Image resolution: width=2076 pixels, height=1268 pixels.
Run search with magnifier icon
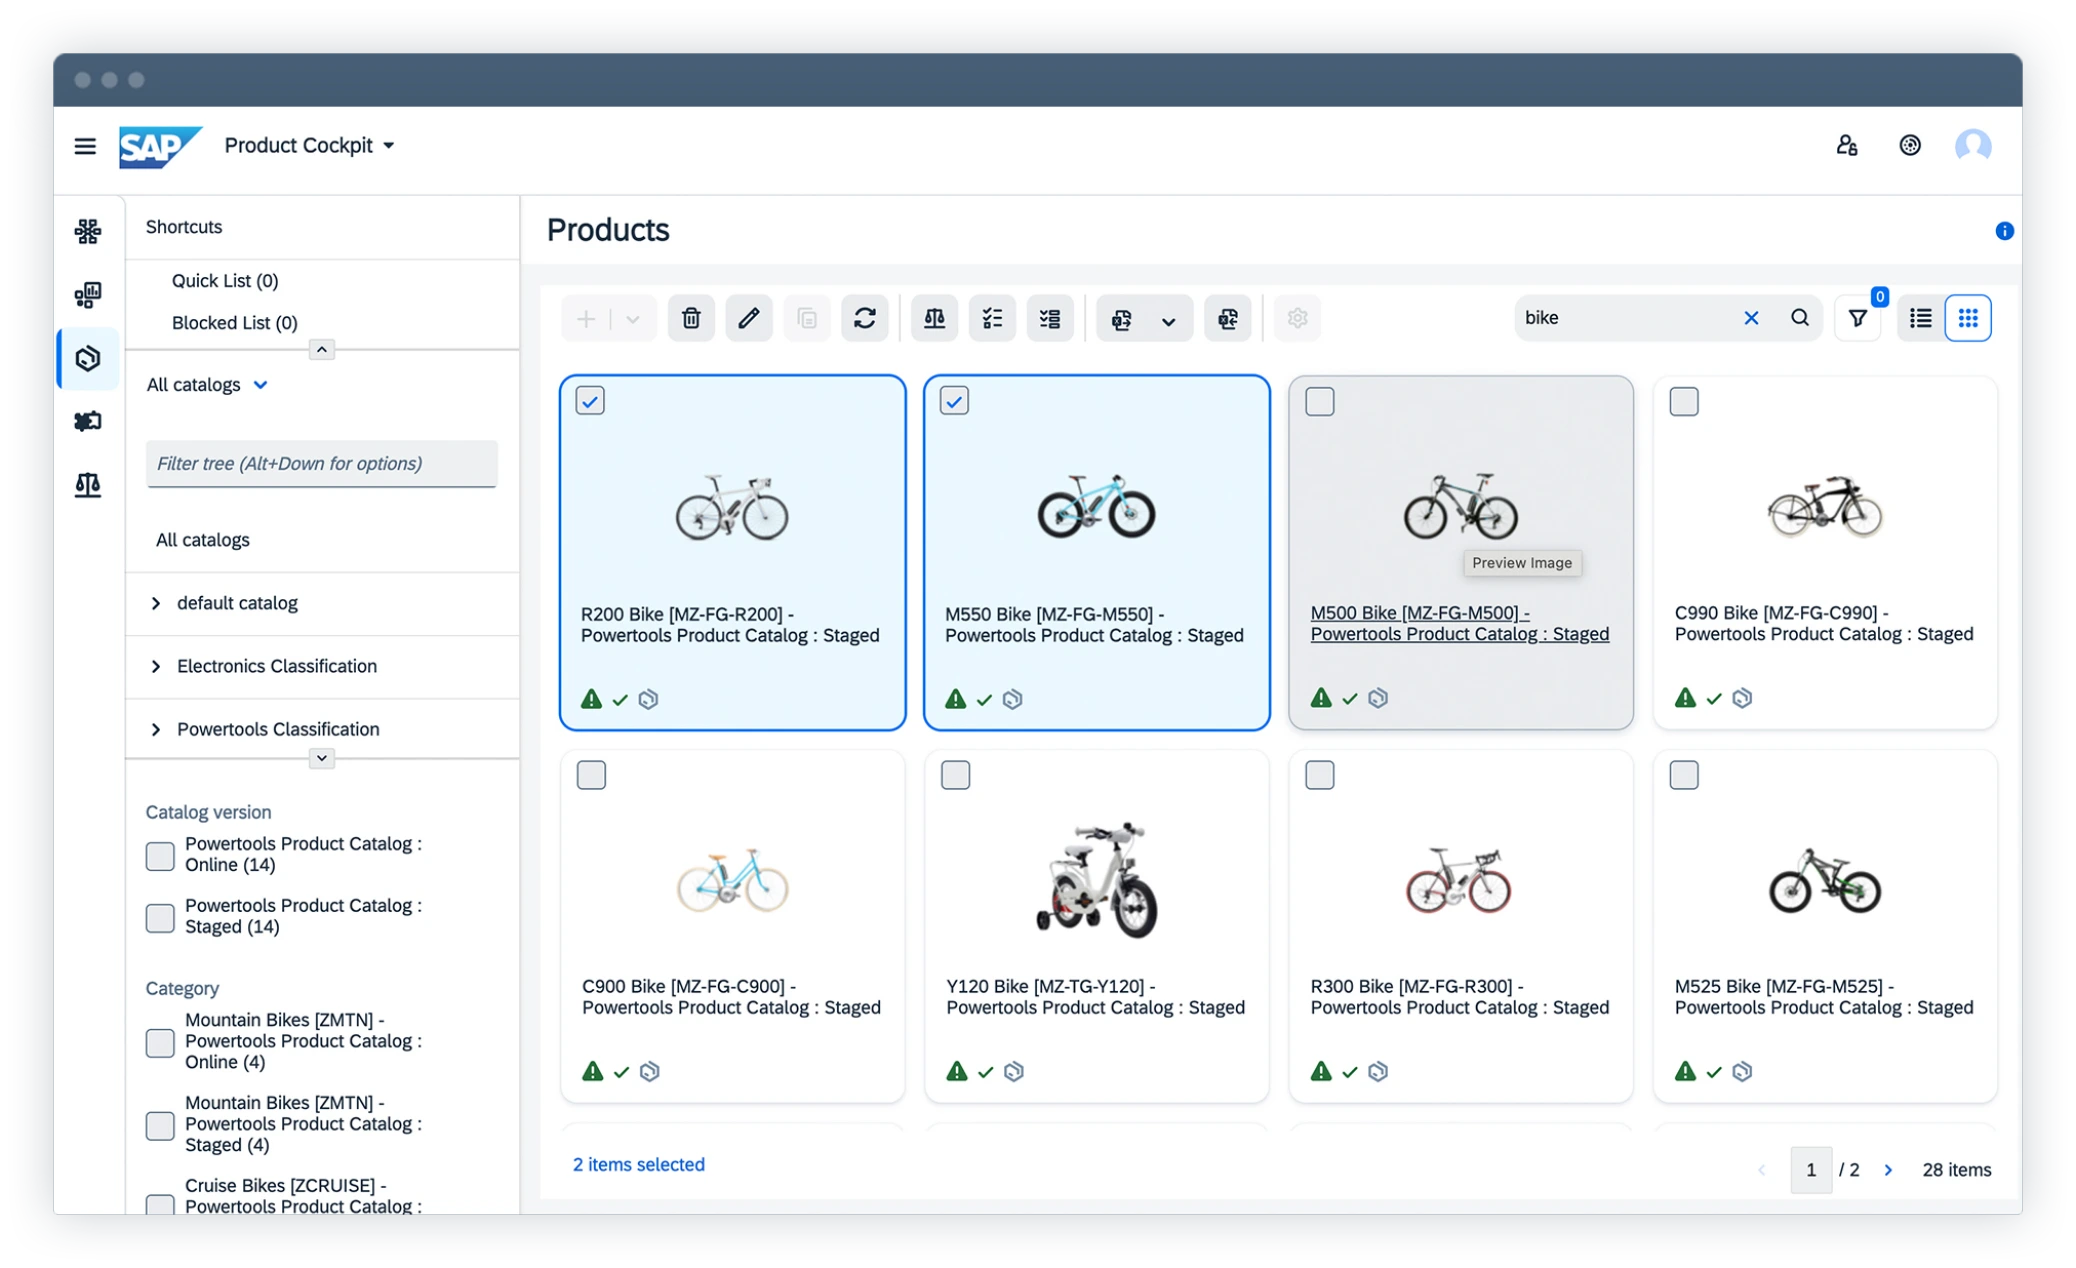(x=1799, y=318)
